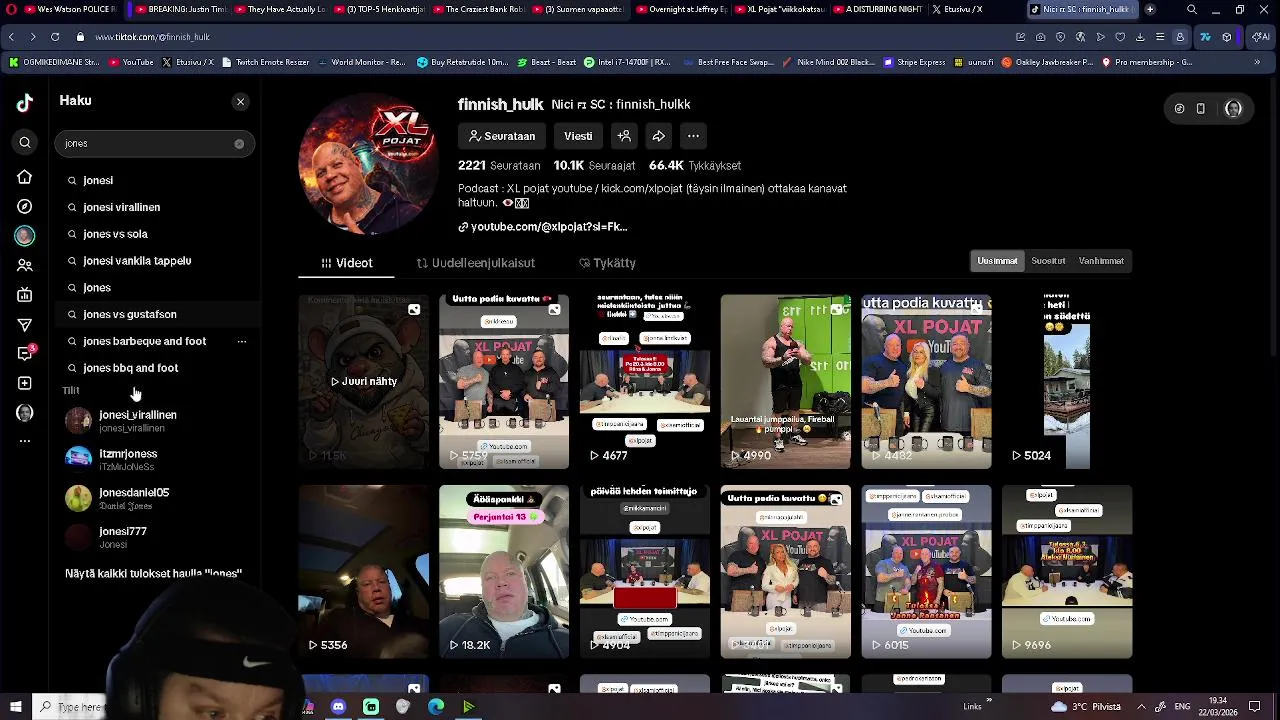Click the Seurataan following button

[x=502, y=136]
